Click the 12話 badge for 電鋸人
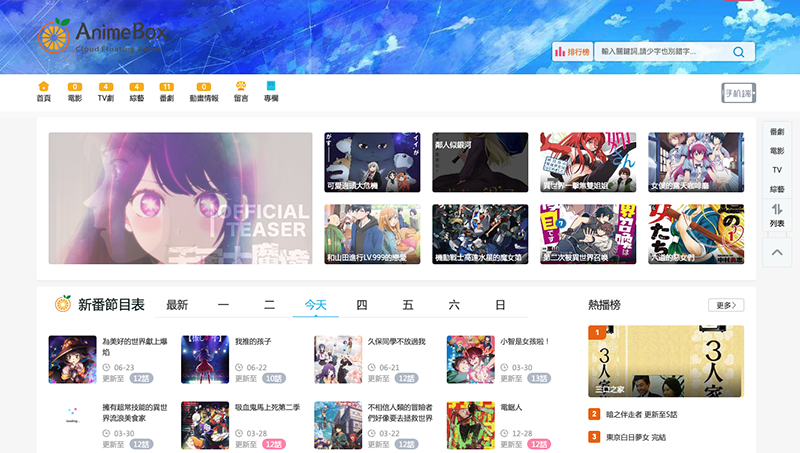Viewport: 800px width, 453px height. [539, 444]
